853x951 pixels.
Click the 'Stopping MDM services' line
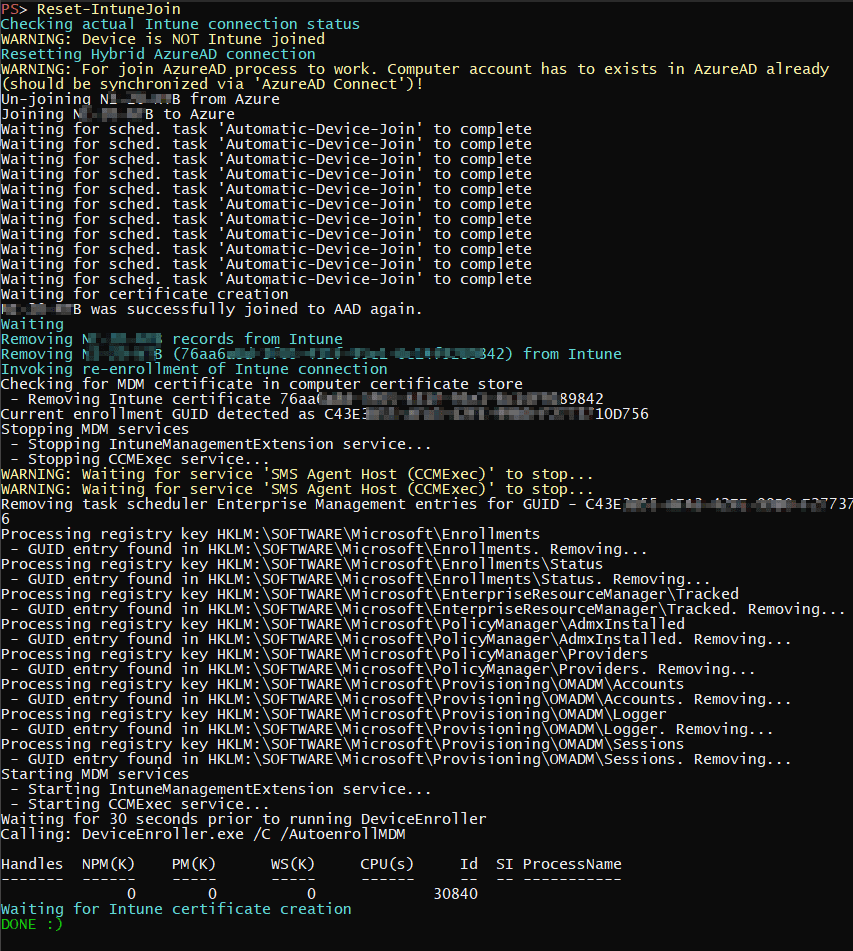coord(94,429)
